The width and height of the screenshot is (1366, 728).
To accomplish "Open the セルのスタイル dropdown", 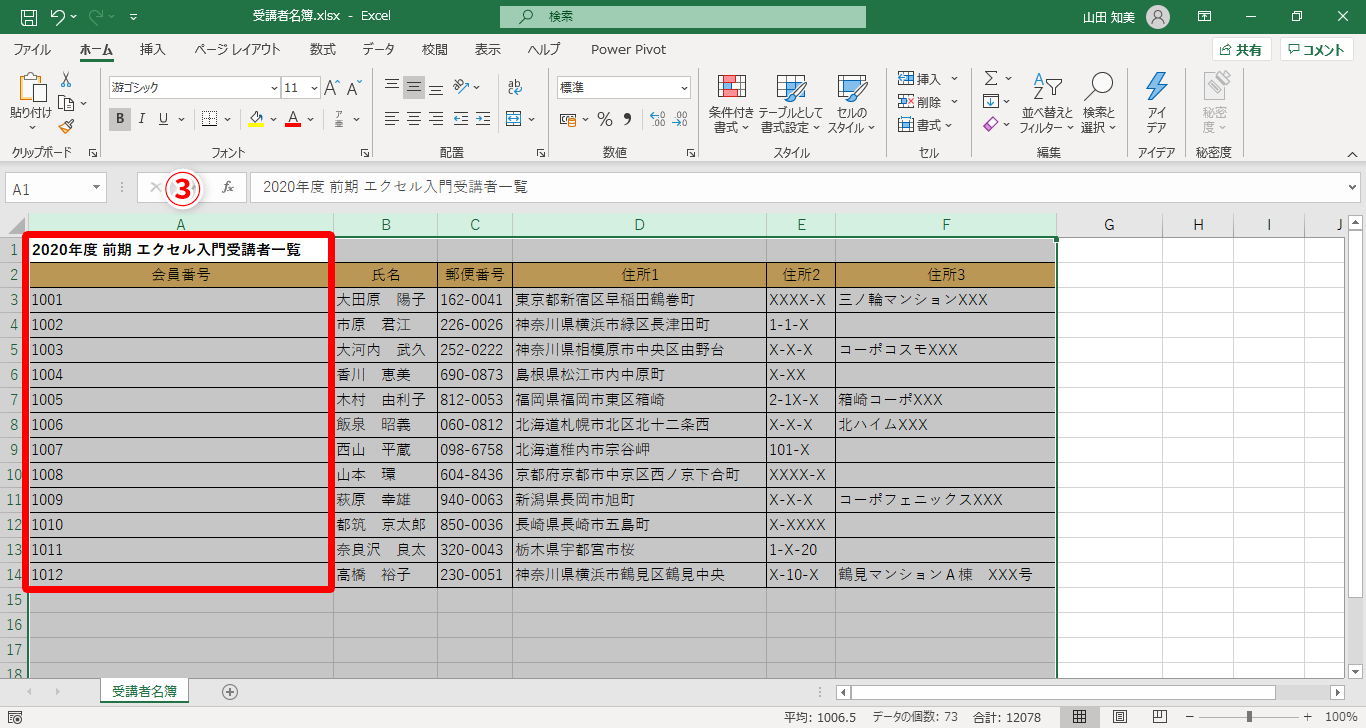I will [x=851, y=103].
